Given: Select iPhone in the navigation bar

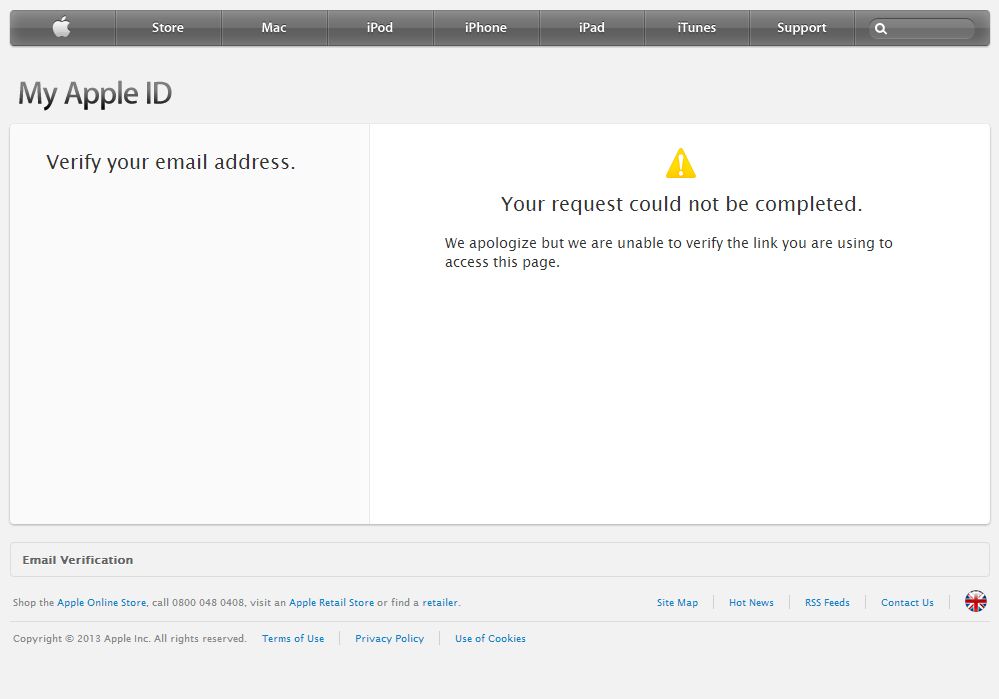Looking at the screenshot, I should (x=485, y=27).
